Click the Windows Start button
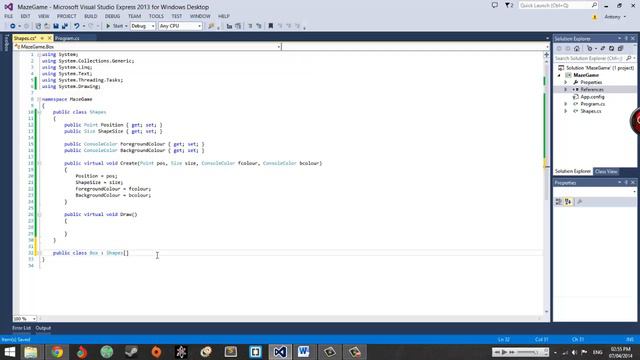This screenshot has width=640, height=360. pos(9,352)
